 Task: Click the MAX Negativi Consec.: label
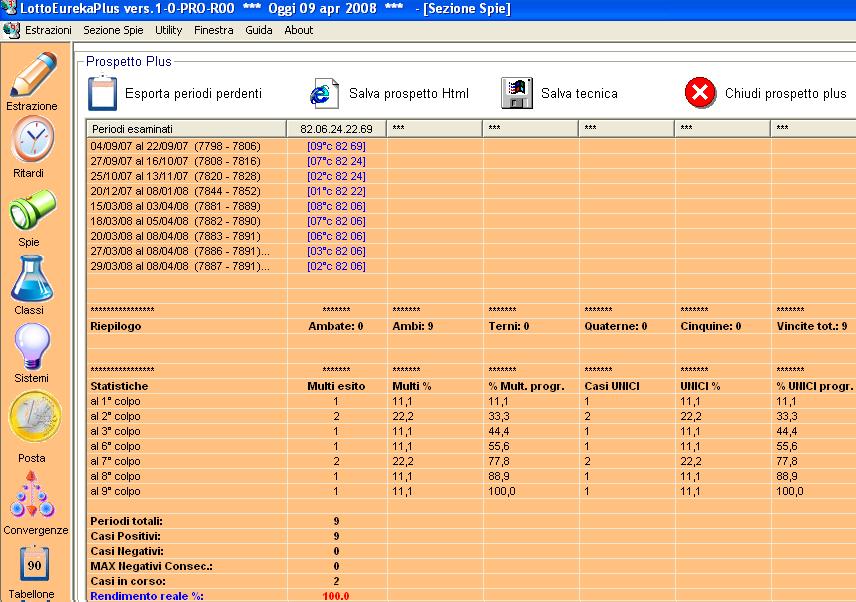click(x=152, y=567)
